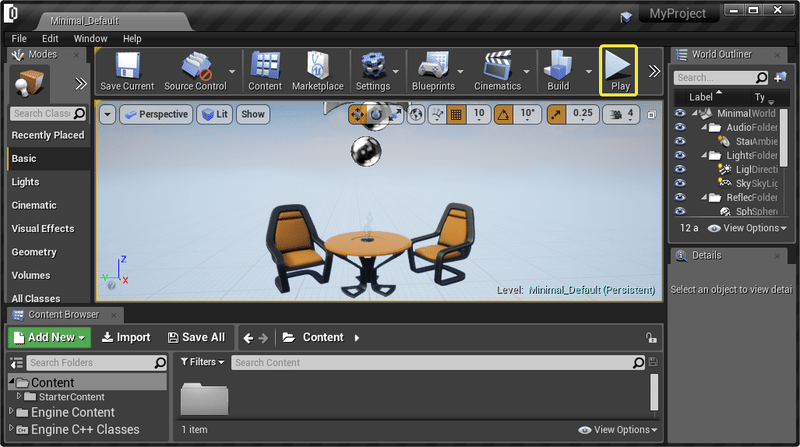Open scale snap 0.25 dropdown
Screen dimensions: 800x447
[583, 114]
